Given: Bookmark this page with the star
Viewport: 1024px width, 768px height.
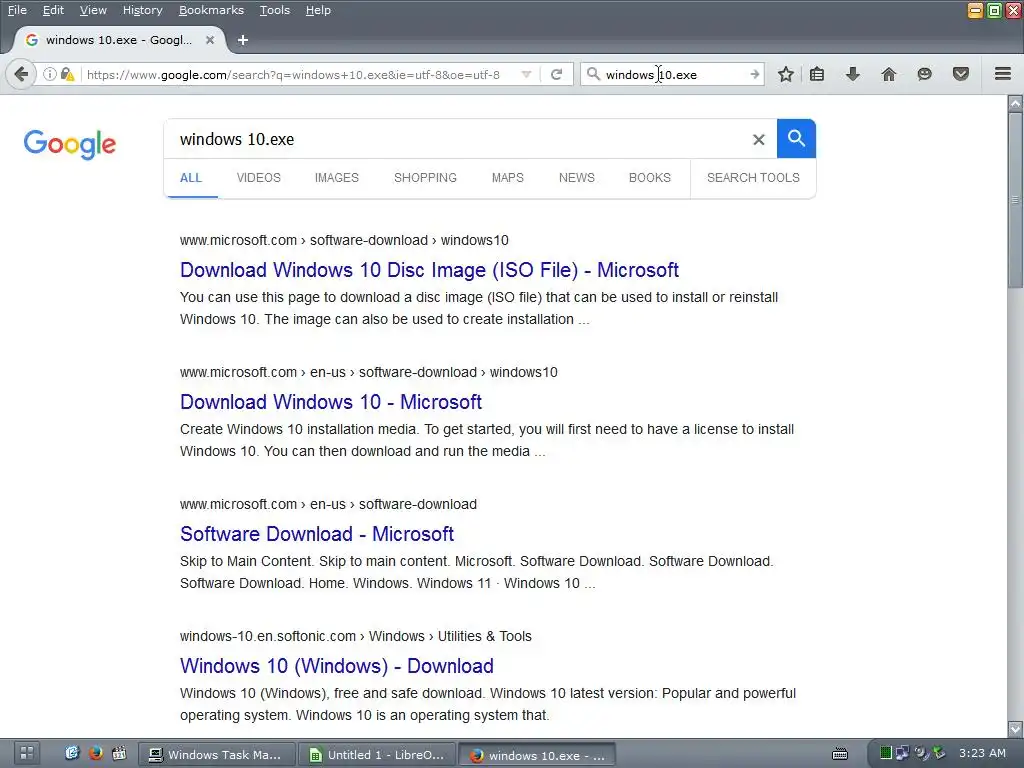Looking at the screenshot, I should pyautogui.click(x=786, y=74).
